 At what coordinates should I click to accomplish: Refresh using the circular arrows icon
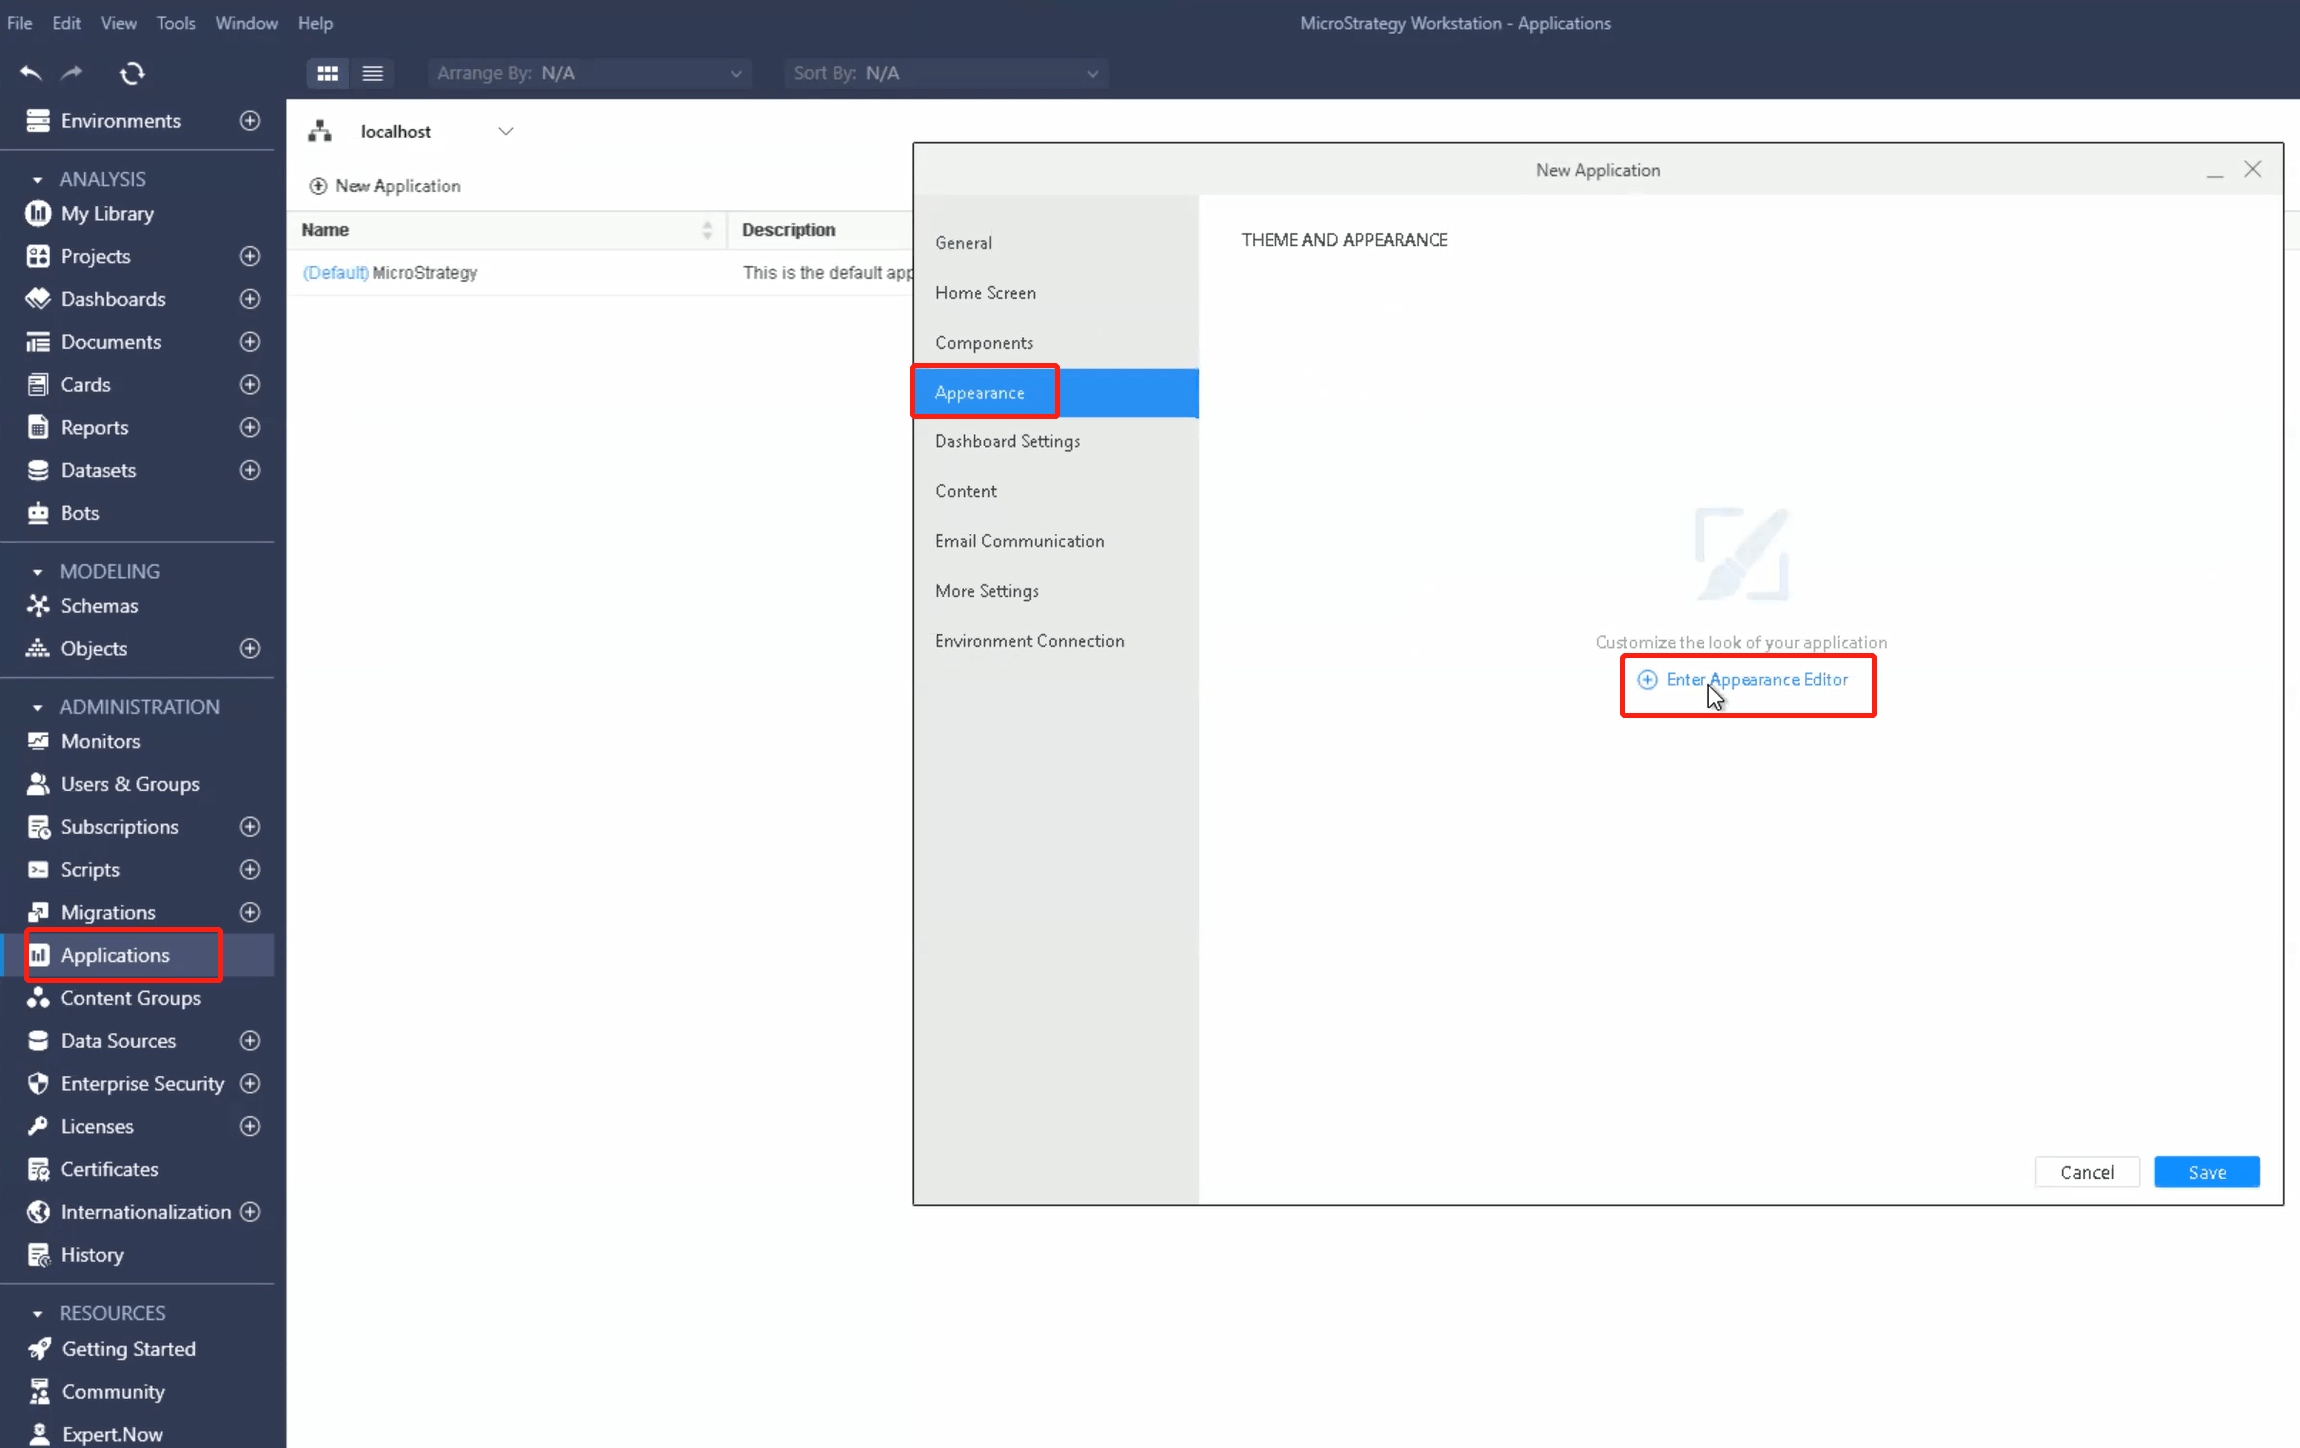coord(132,73)
